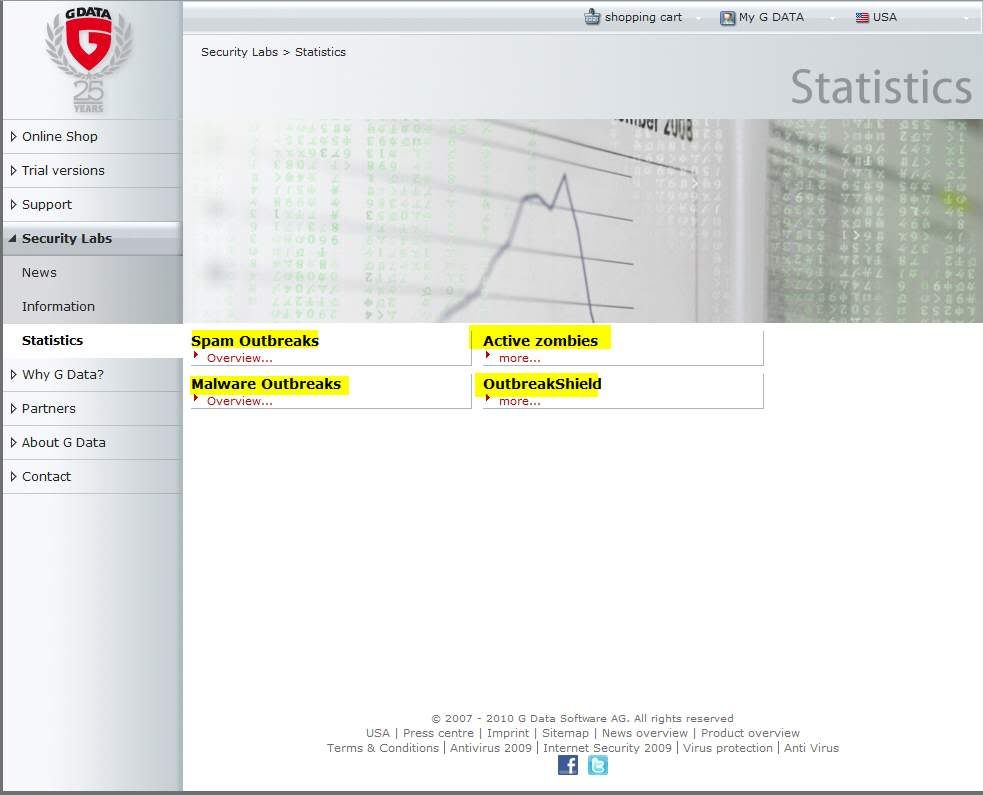Expand the Online Shop menu item
The image size is (983, 795).
59,136
